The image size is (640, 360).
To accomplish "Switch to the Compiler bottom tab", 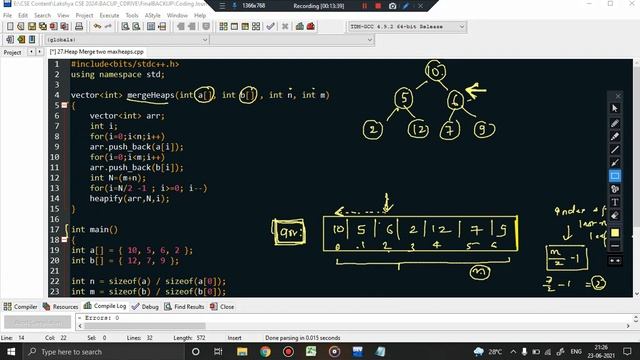I will 20,307.
